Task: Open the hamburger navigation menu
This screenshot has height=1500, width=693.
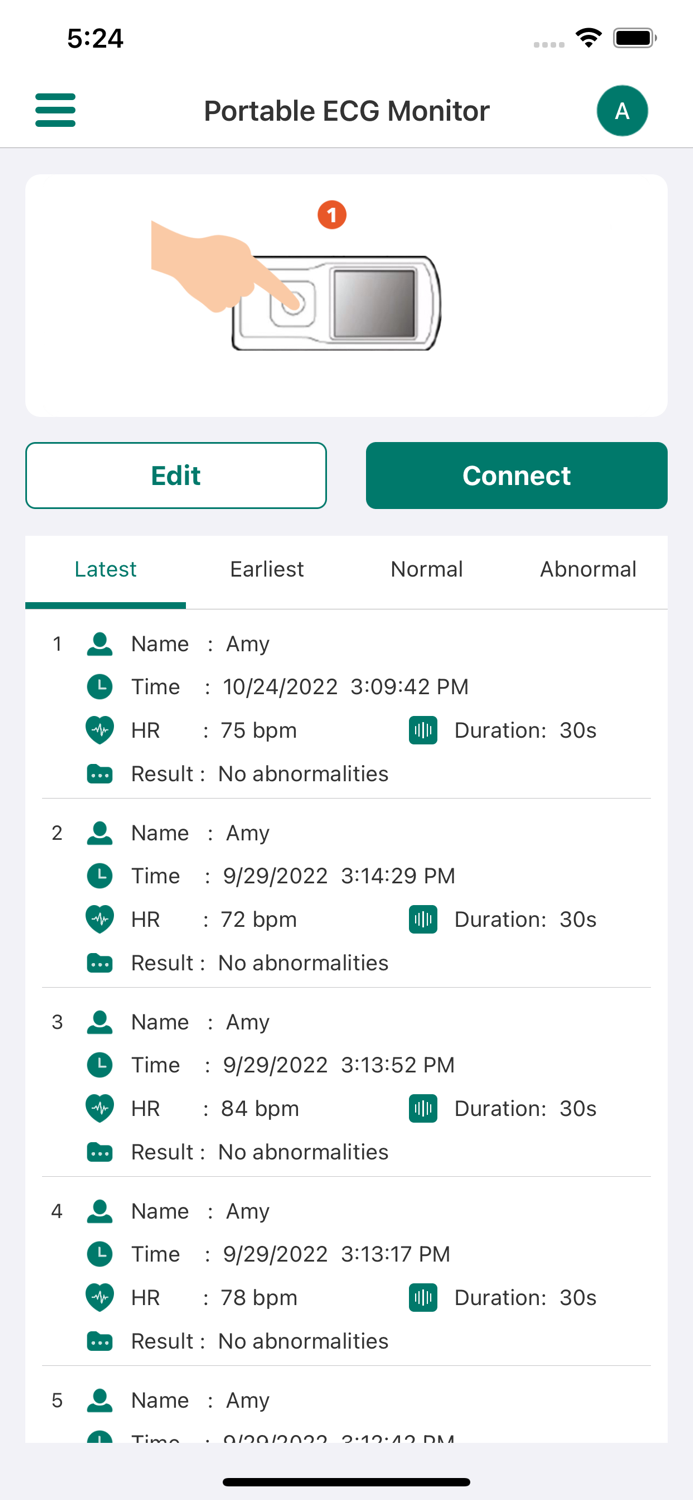Action: pos(55,110)
